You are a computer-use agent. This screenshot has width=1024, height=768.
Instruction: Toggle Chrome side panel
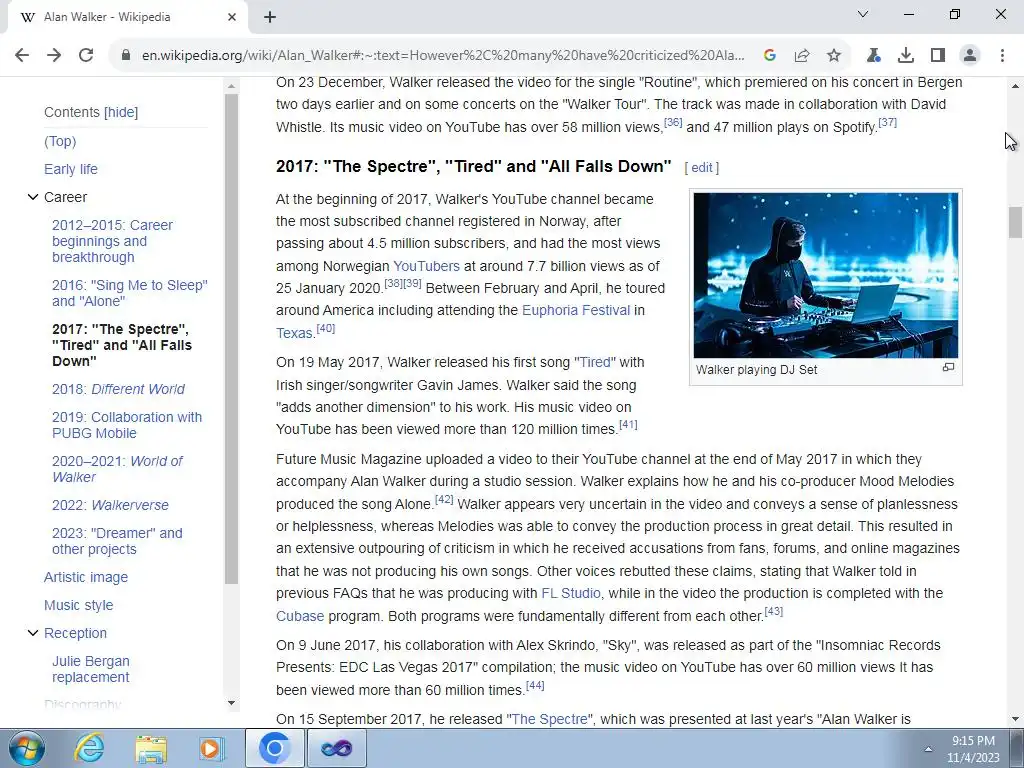(x=938, y=56)
